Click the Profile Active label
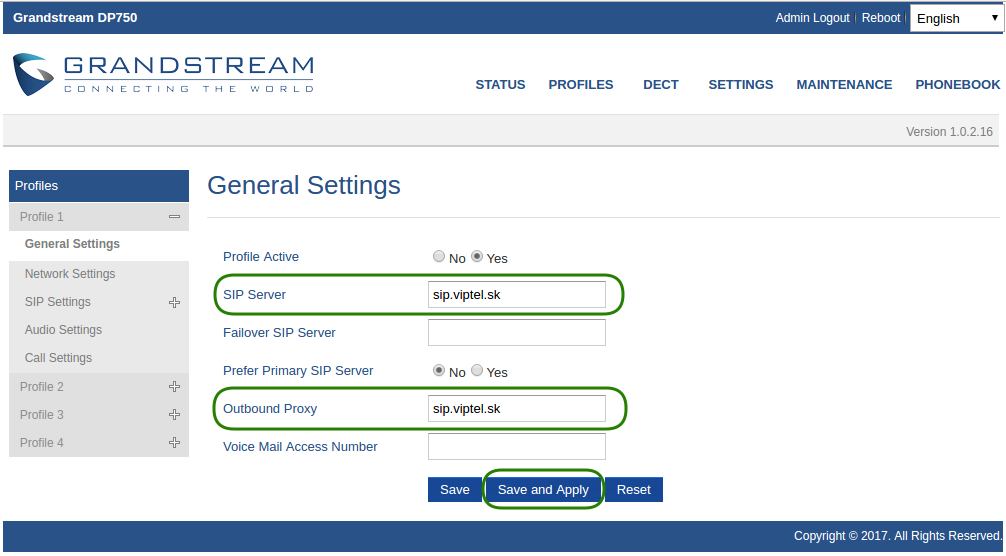 click(260, 257)
